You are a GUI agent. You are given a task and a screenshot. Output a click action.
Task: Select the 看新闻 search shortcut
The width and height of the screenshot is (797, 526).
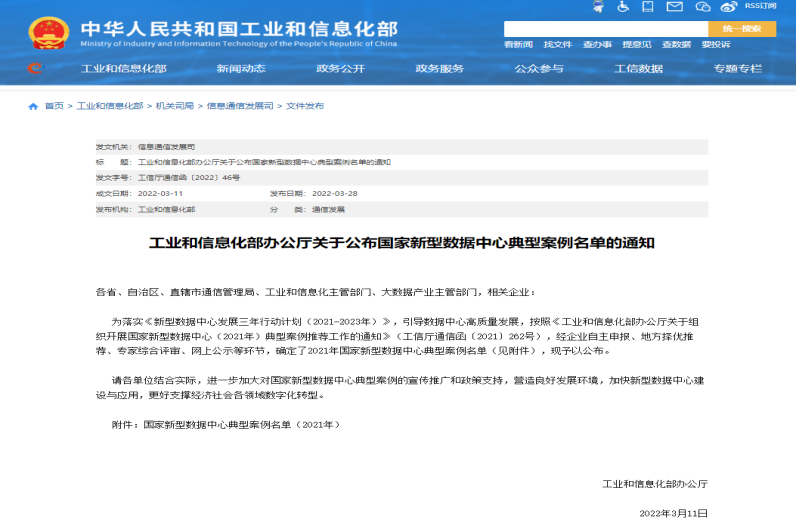518,45
